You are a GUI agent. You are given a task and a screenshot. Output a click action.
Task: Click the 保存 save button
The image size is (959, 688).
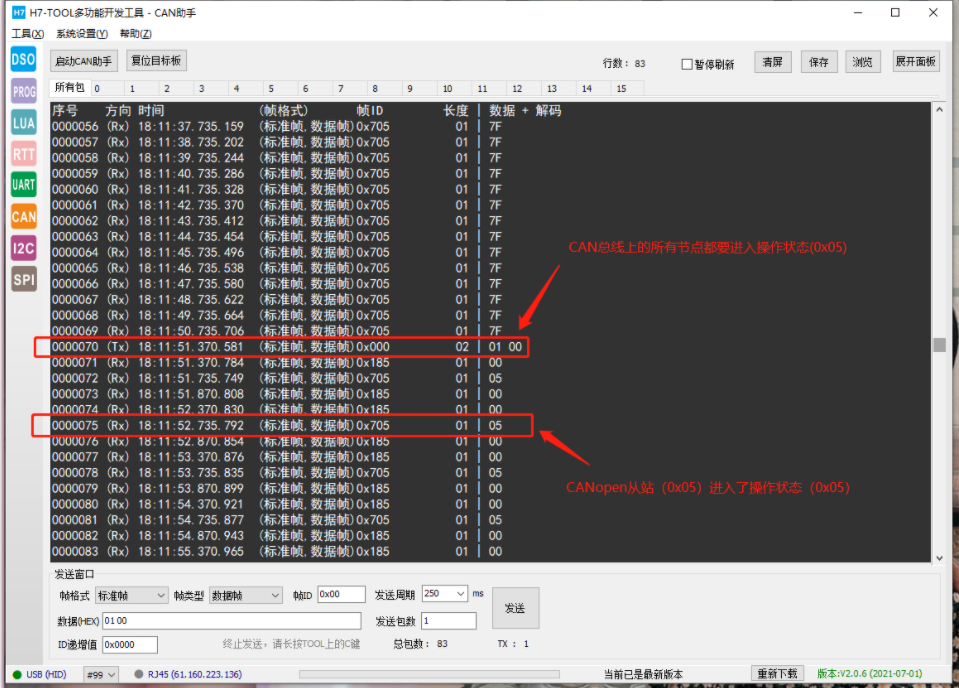pos(818,61)
